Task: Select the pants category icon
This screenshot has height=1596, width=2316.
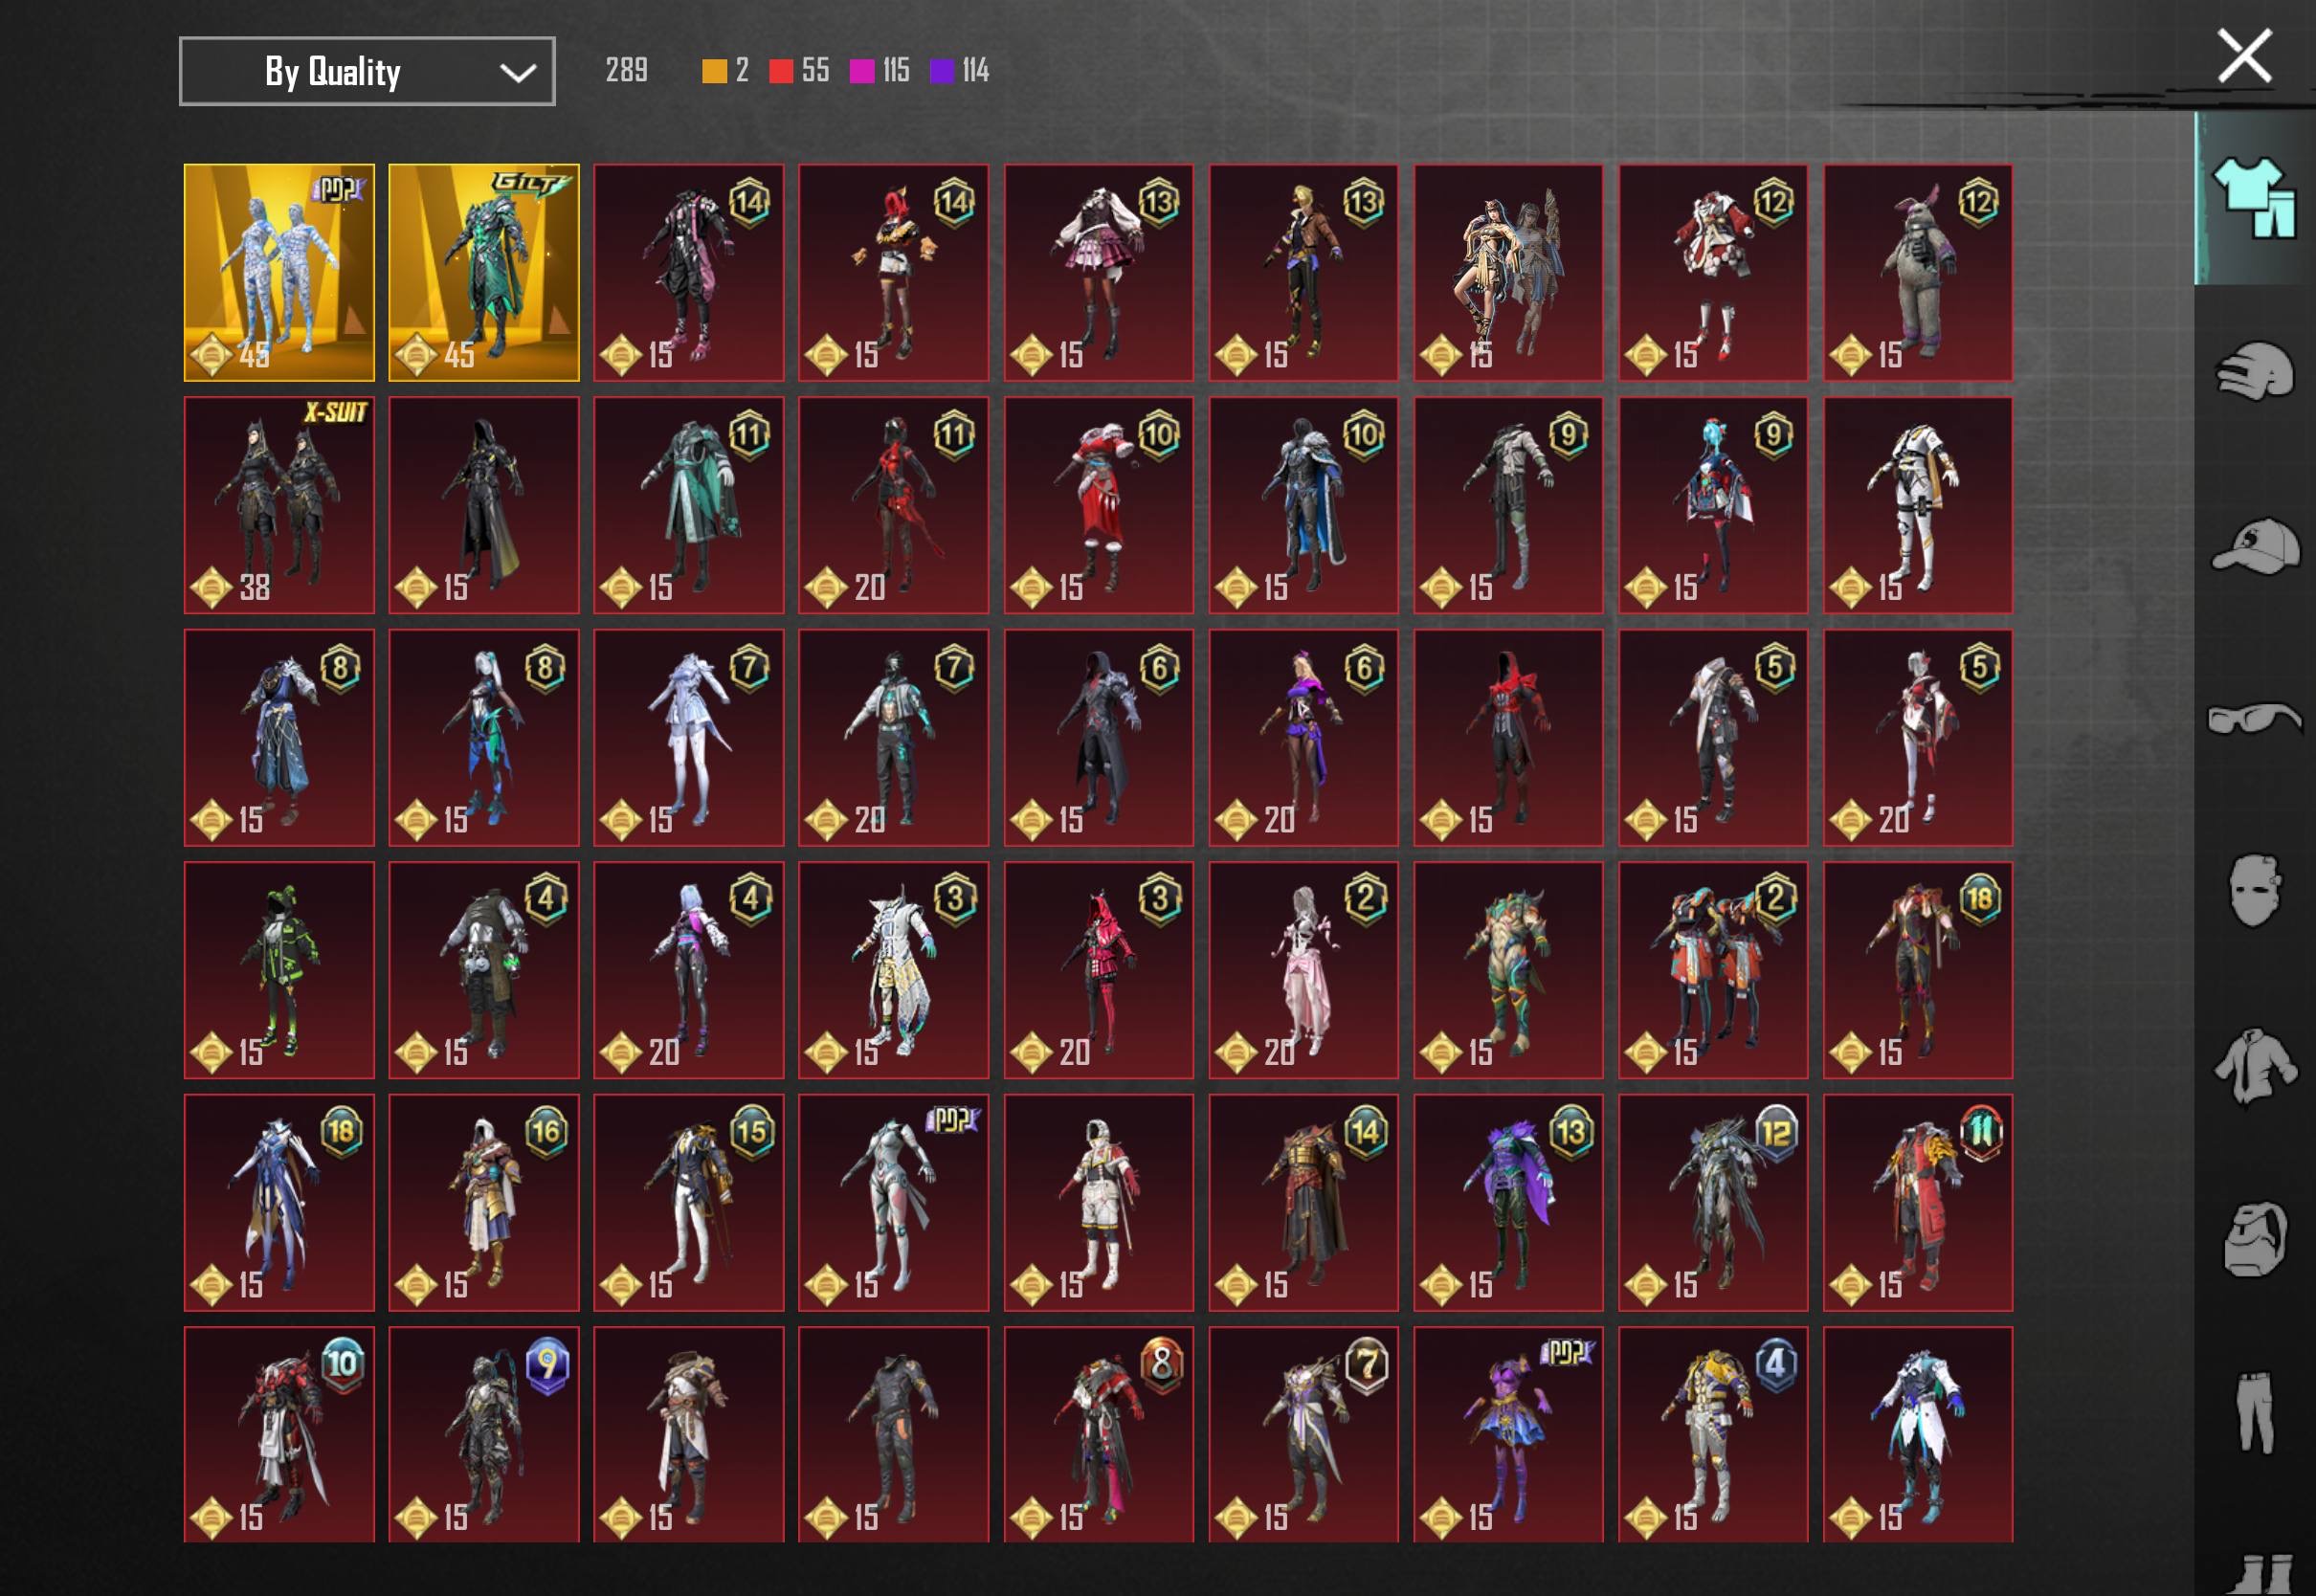Action: (x=2255, y=1411)
